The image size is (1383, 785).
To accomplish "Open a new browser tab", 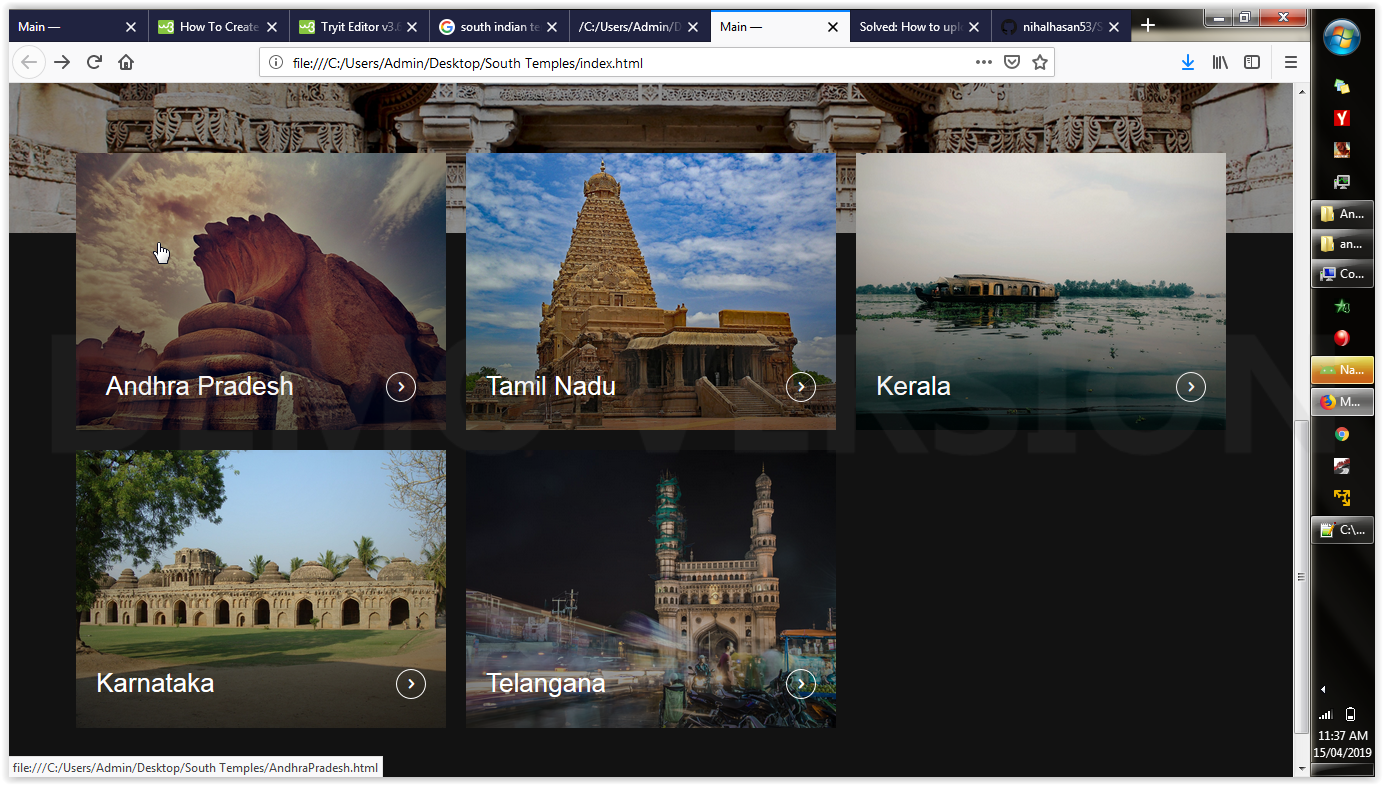I will click(1147, 26).
